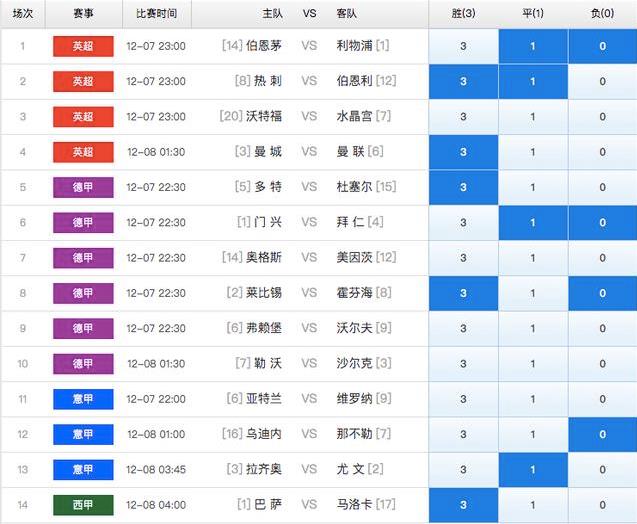Toggle win (3) for match 2 热刺 vs 伯恩利
637x524 pixels.
(463, 82)
